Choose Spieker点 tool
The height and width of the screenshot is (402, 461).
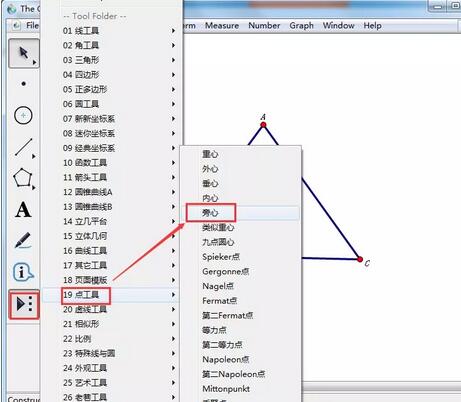click(240, 257)
